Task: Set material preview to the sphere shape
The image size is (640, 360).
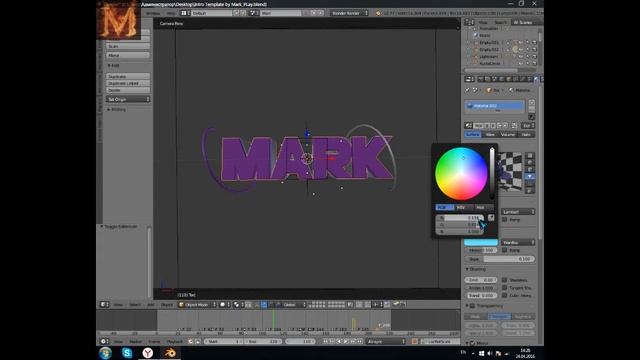Action: (530, 162)
